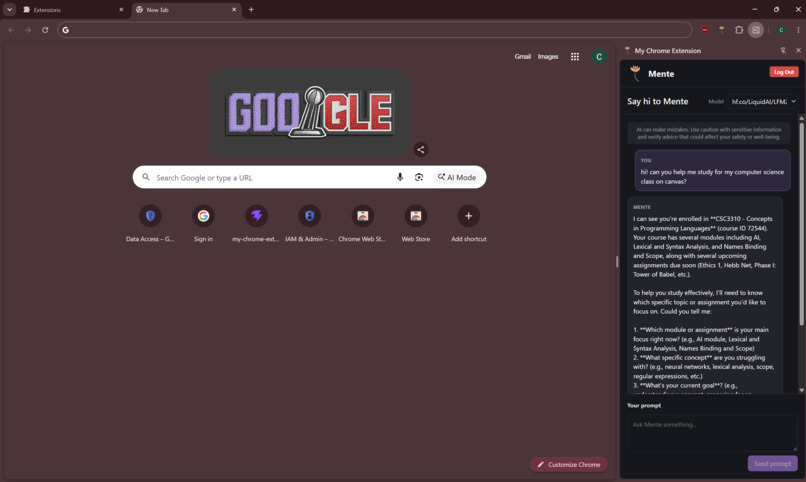Viewport: 806px width, 482px height.
Task: Click your message about computer science class
Action: (x=712, y=170)
